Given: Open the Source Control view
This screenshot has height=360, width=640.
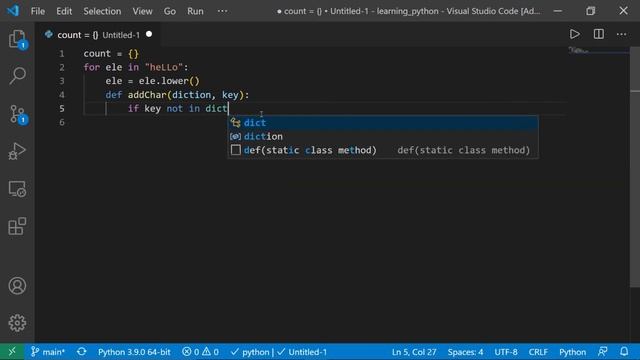Looking at the screenshot, I should coord(17,114).
